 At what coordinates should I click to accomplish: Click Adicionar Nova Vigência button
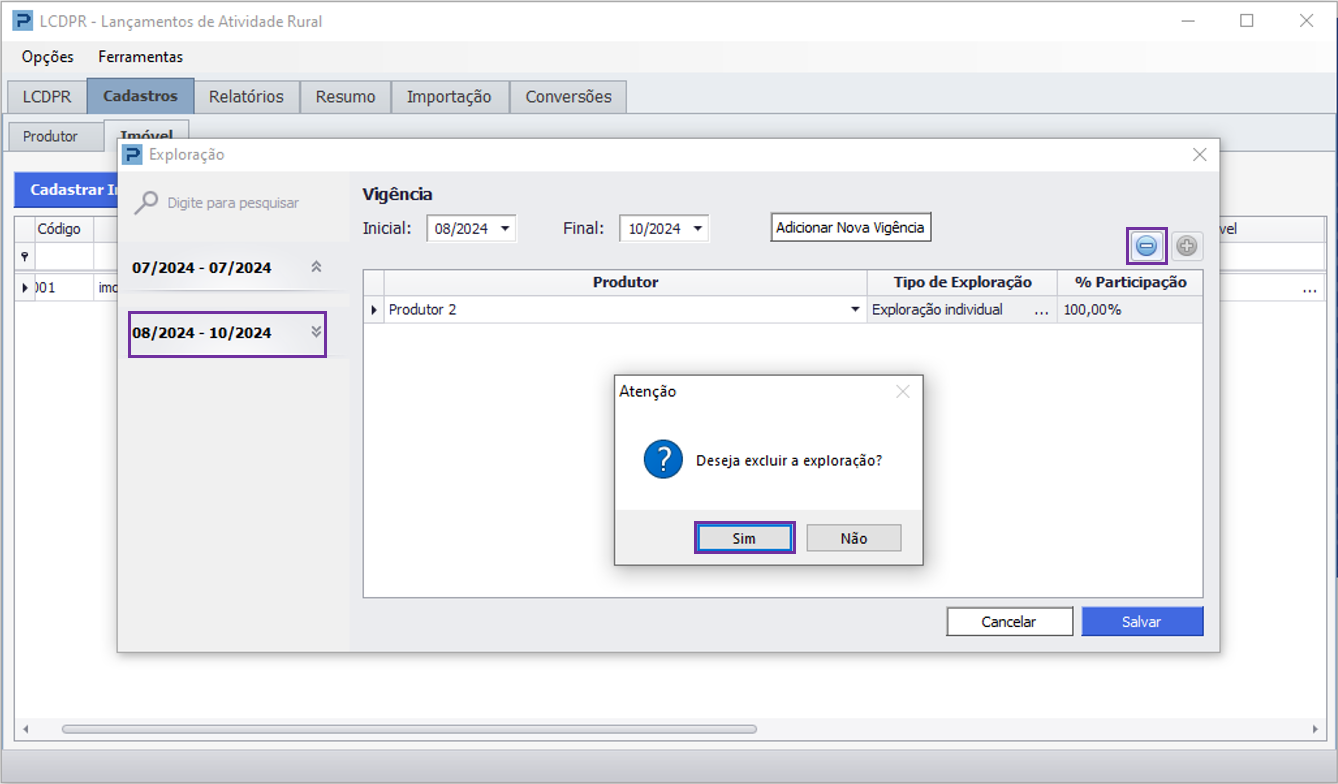[x=851, y=227]
